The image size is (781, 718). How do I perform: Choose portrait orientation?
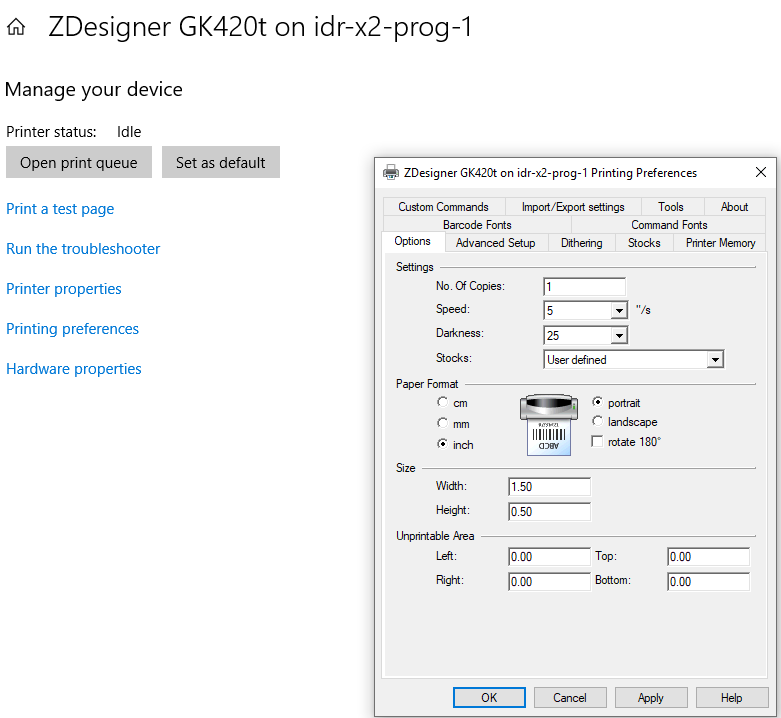tap(598, 401)
